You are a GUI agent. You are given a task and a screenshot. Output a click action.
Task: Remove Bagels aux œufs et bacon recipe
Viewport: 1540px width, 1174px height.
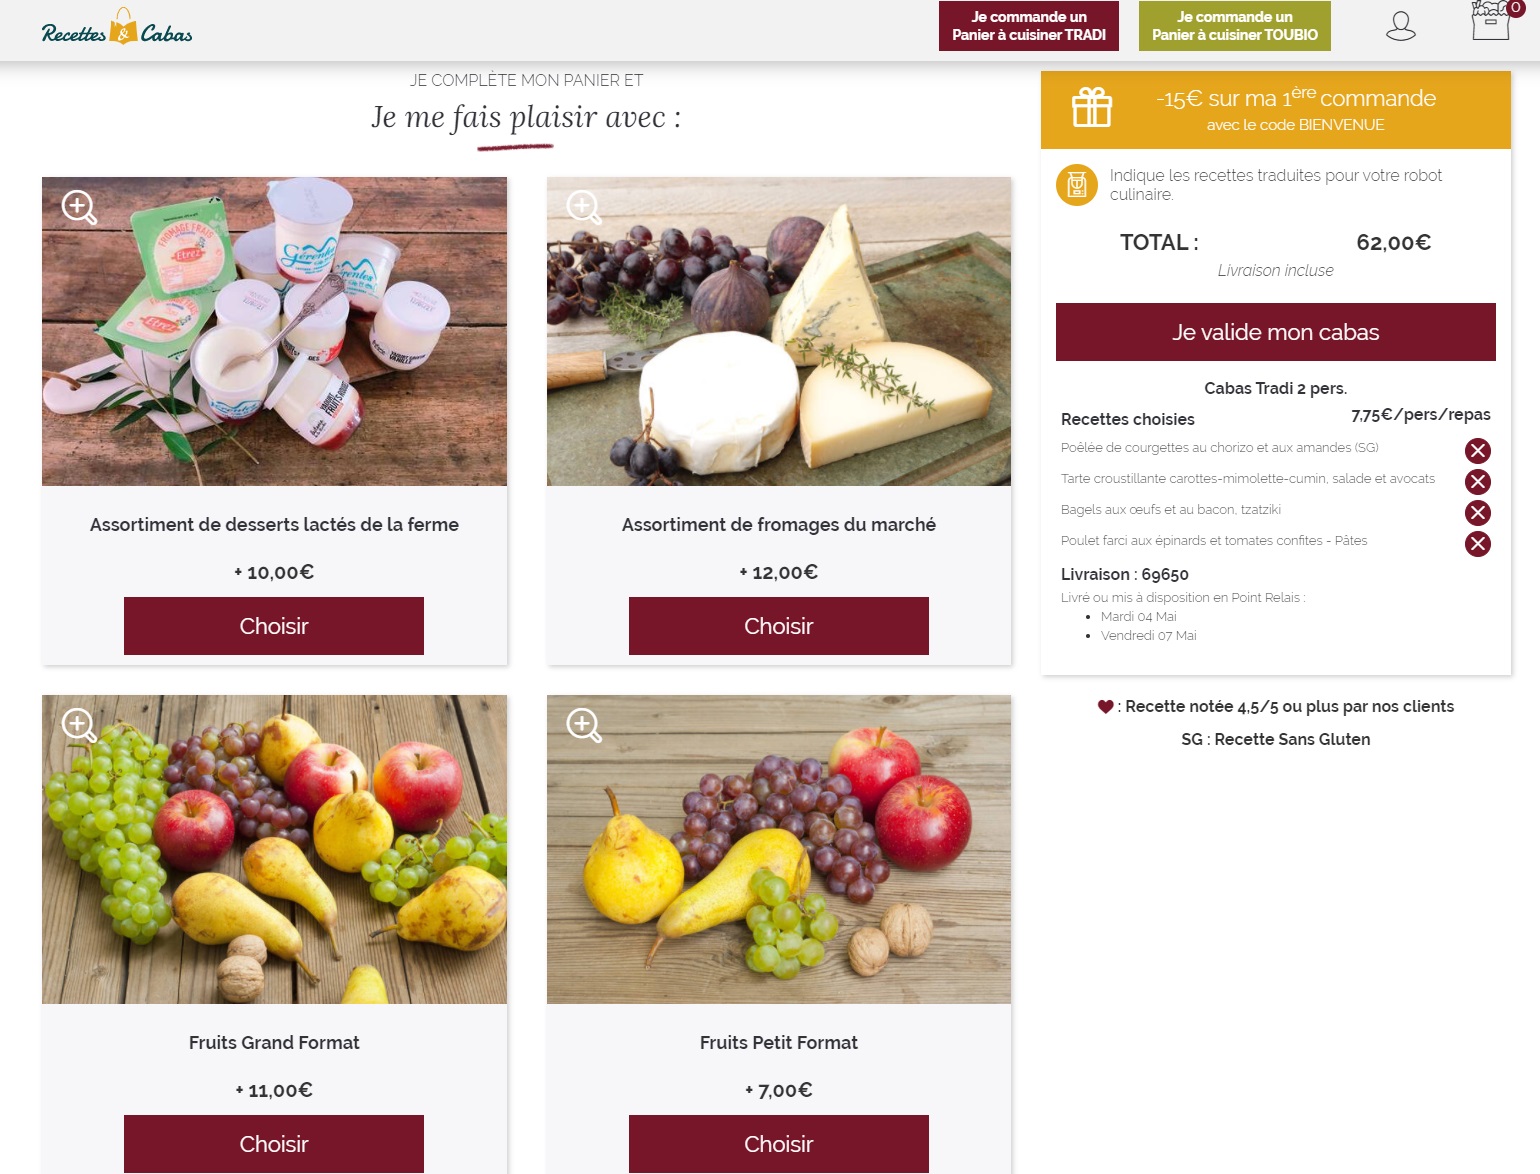tap(1477, 513)
